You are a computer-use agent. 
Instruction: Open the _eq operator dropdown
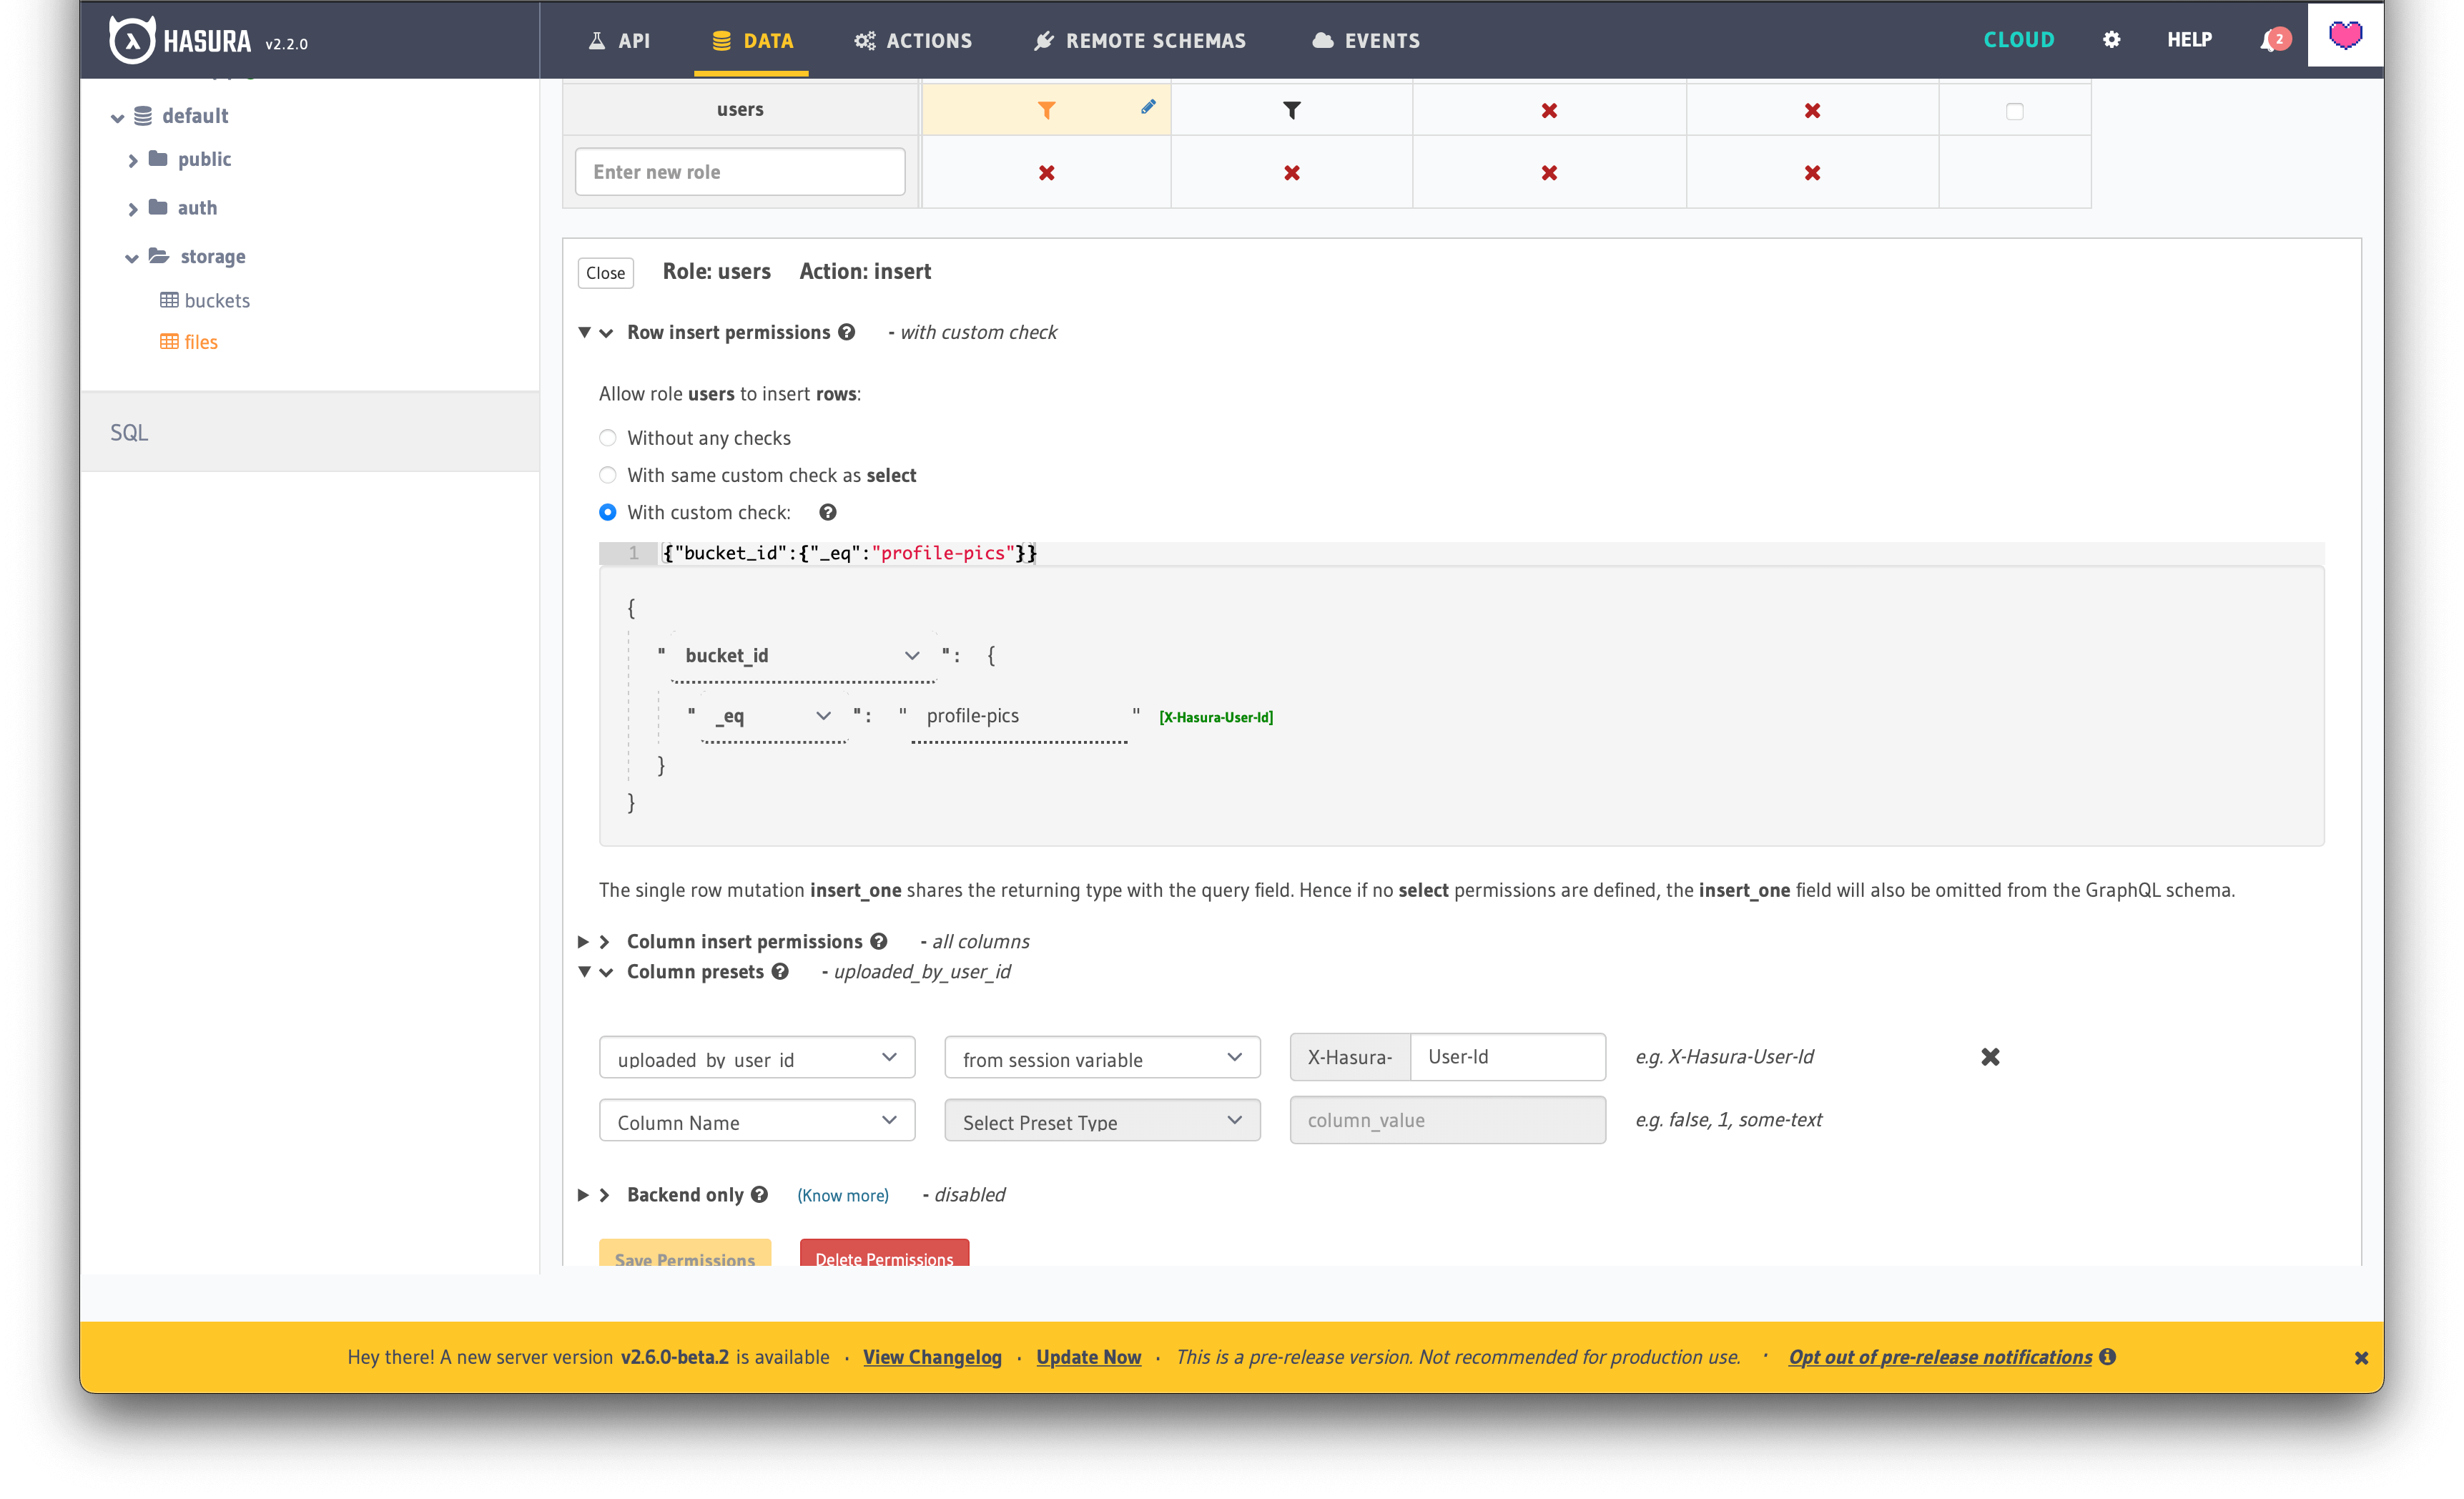coord(774,716)
